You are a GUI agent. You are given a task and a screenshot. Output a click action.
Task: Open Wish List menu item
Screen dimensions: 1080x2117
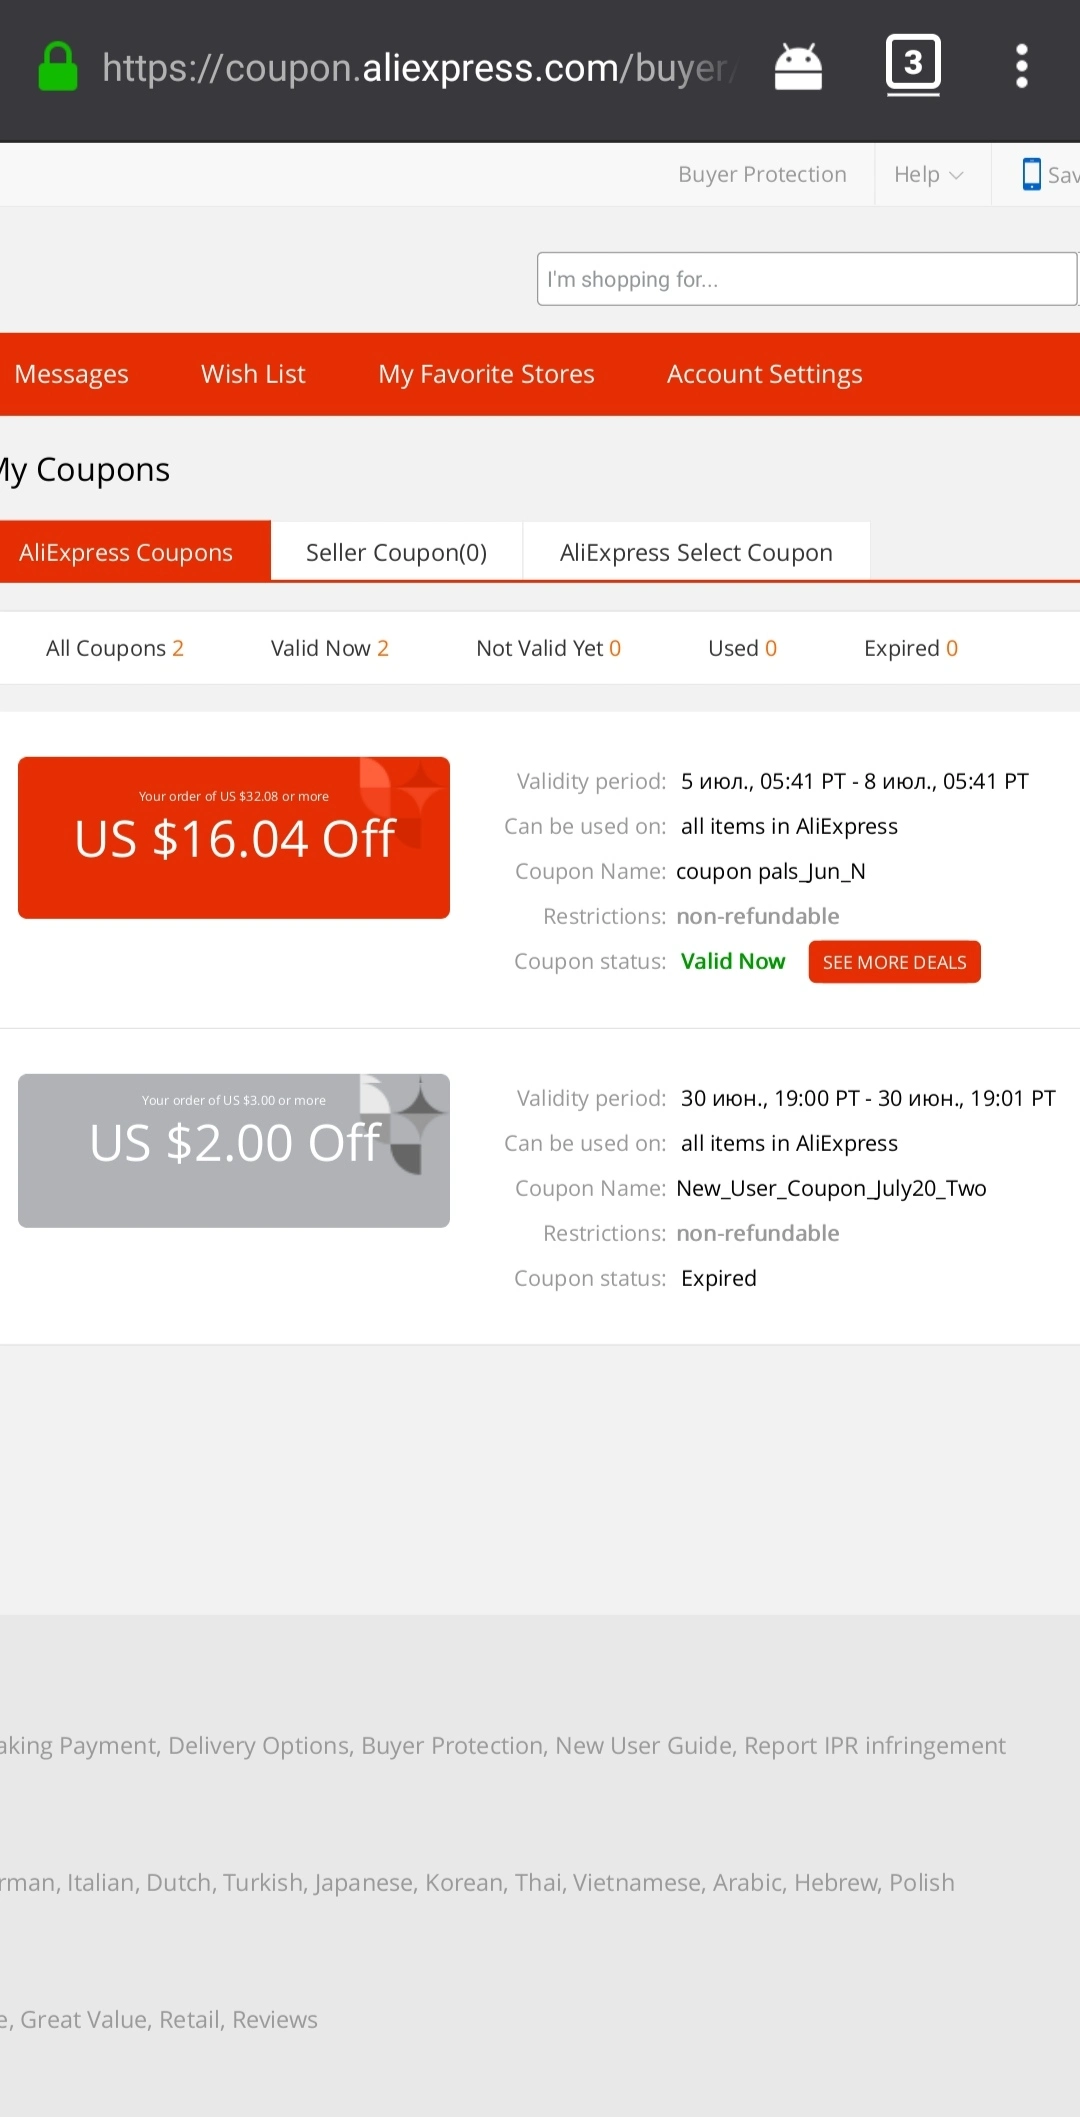tap(253, 374)
